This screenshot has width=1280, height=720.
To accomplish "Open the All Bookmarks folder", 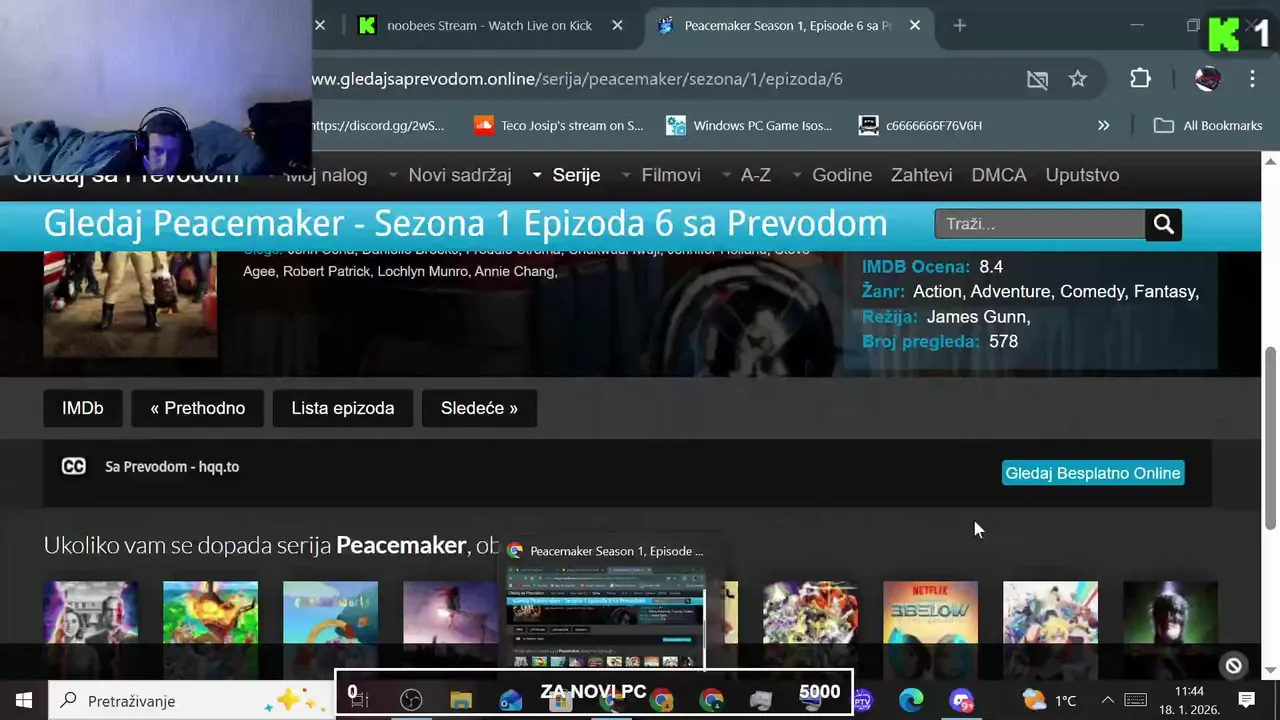I will point(1208,125).
